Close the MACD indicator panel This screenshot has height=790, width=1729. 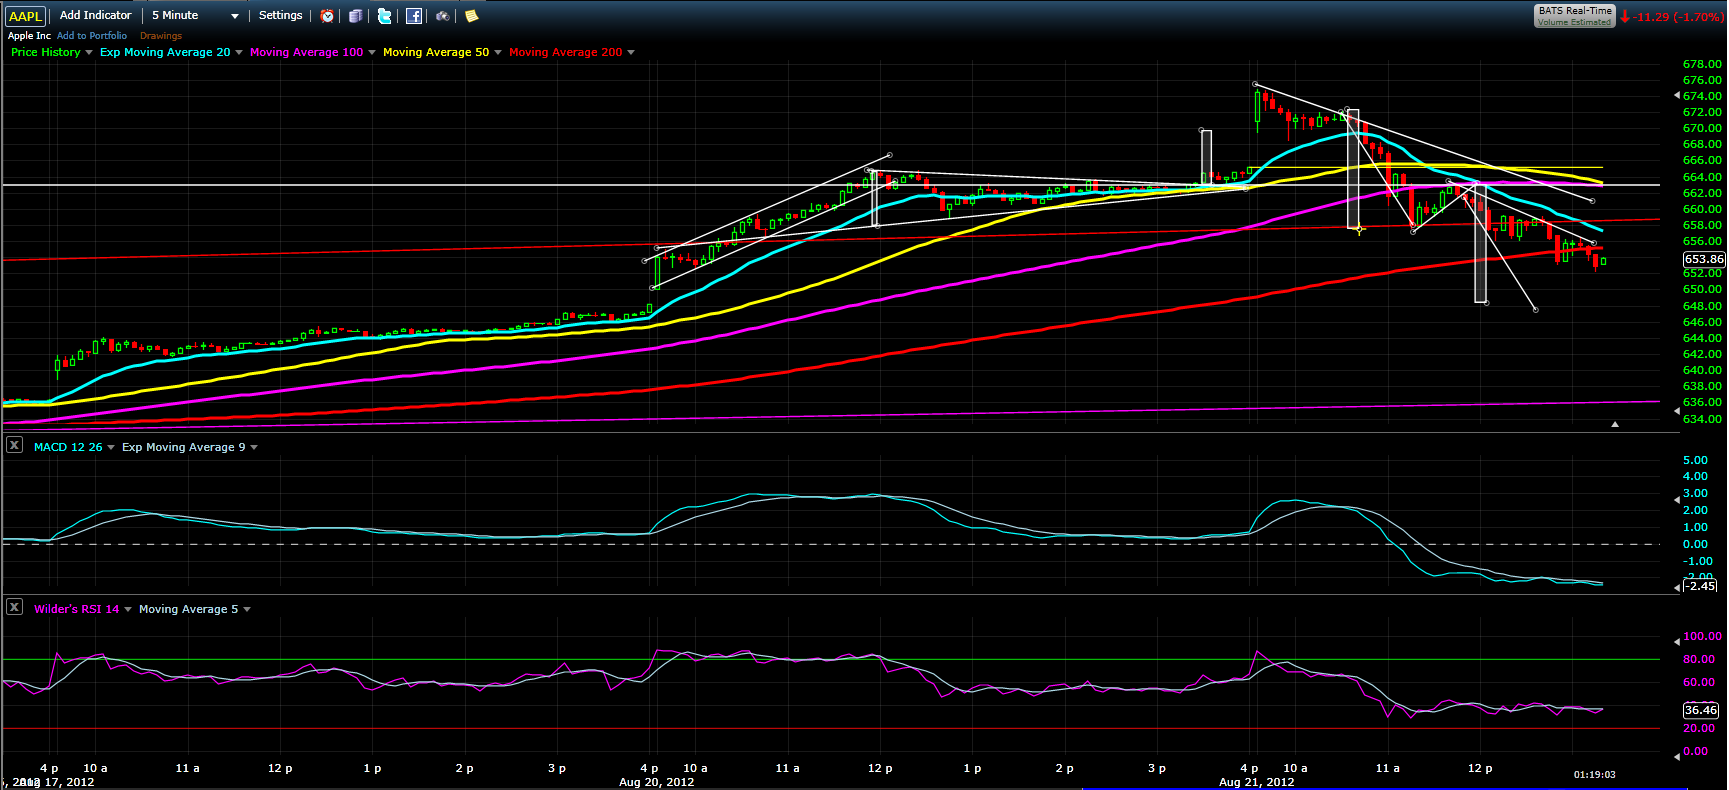coord(14,445)
